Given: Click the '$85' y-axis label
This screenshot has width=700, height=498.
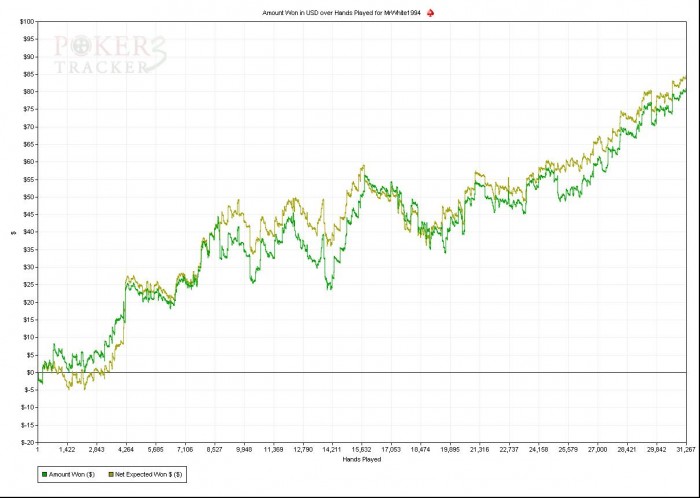Looking at the screenshot, I should click(x=28, y=74).
